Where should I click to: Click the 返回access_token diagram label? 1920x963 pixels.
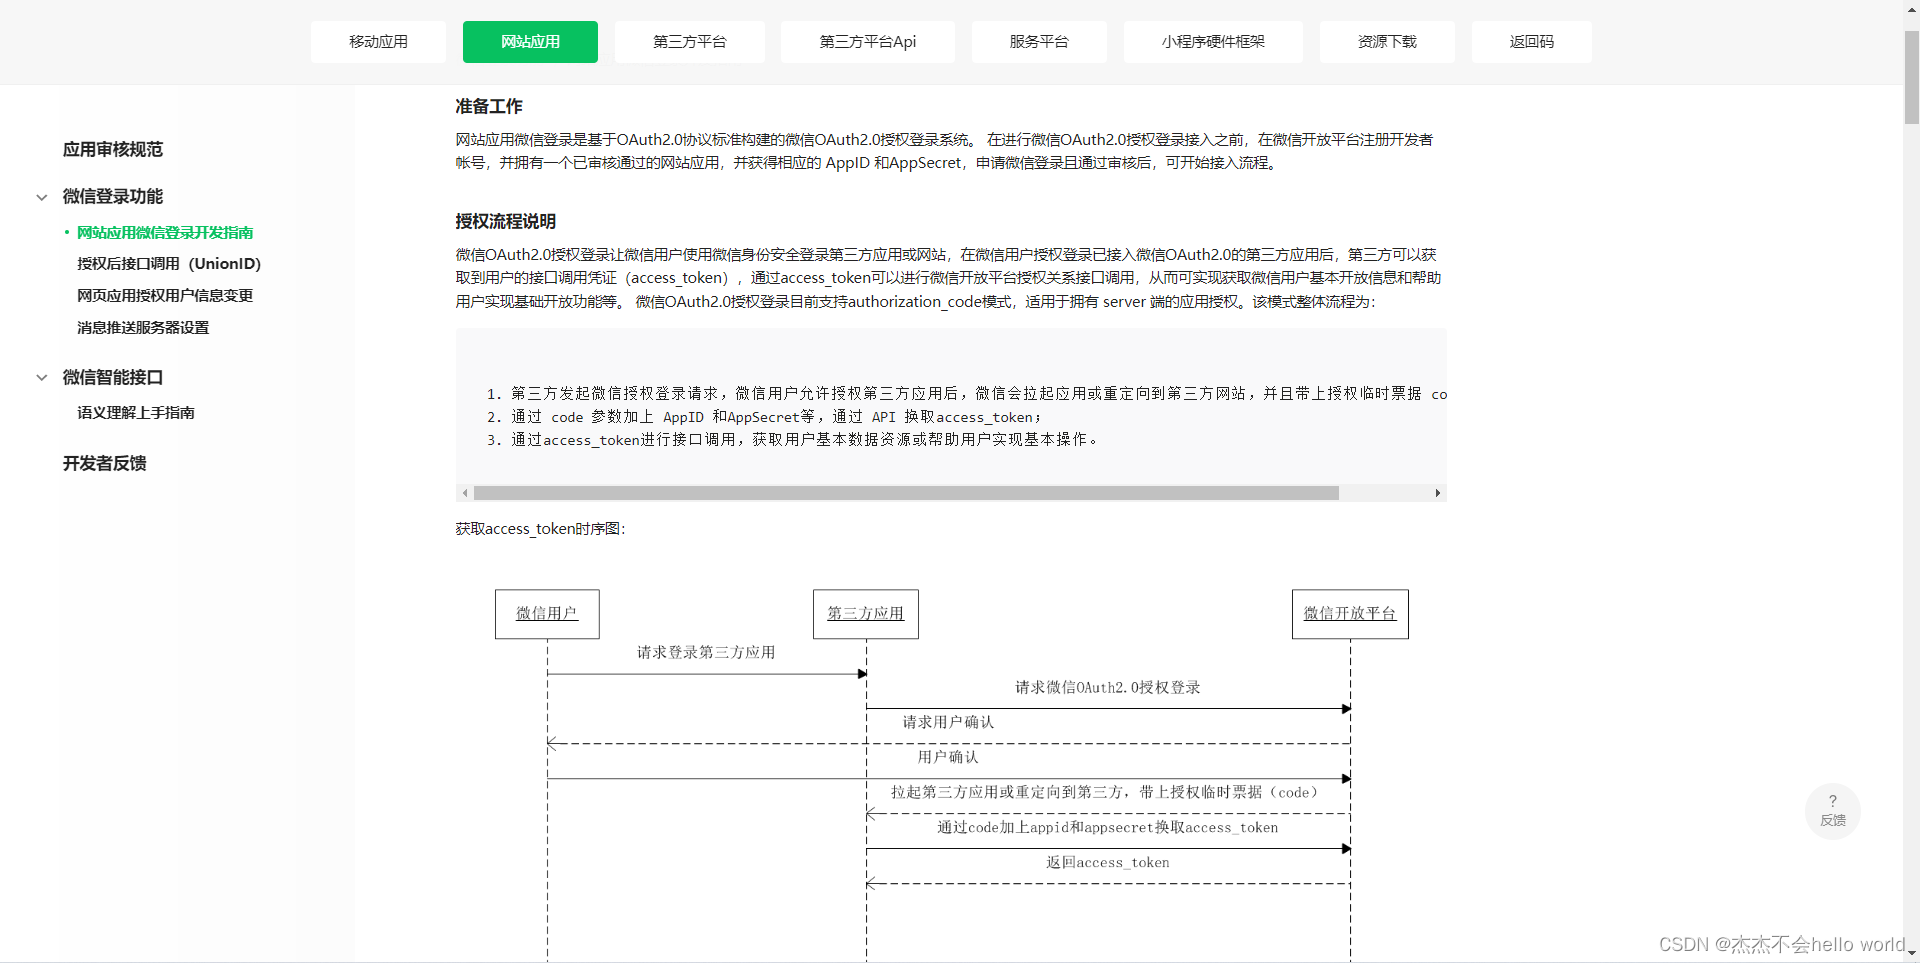(x=1108, y=862)
